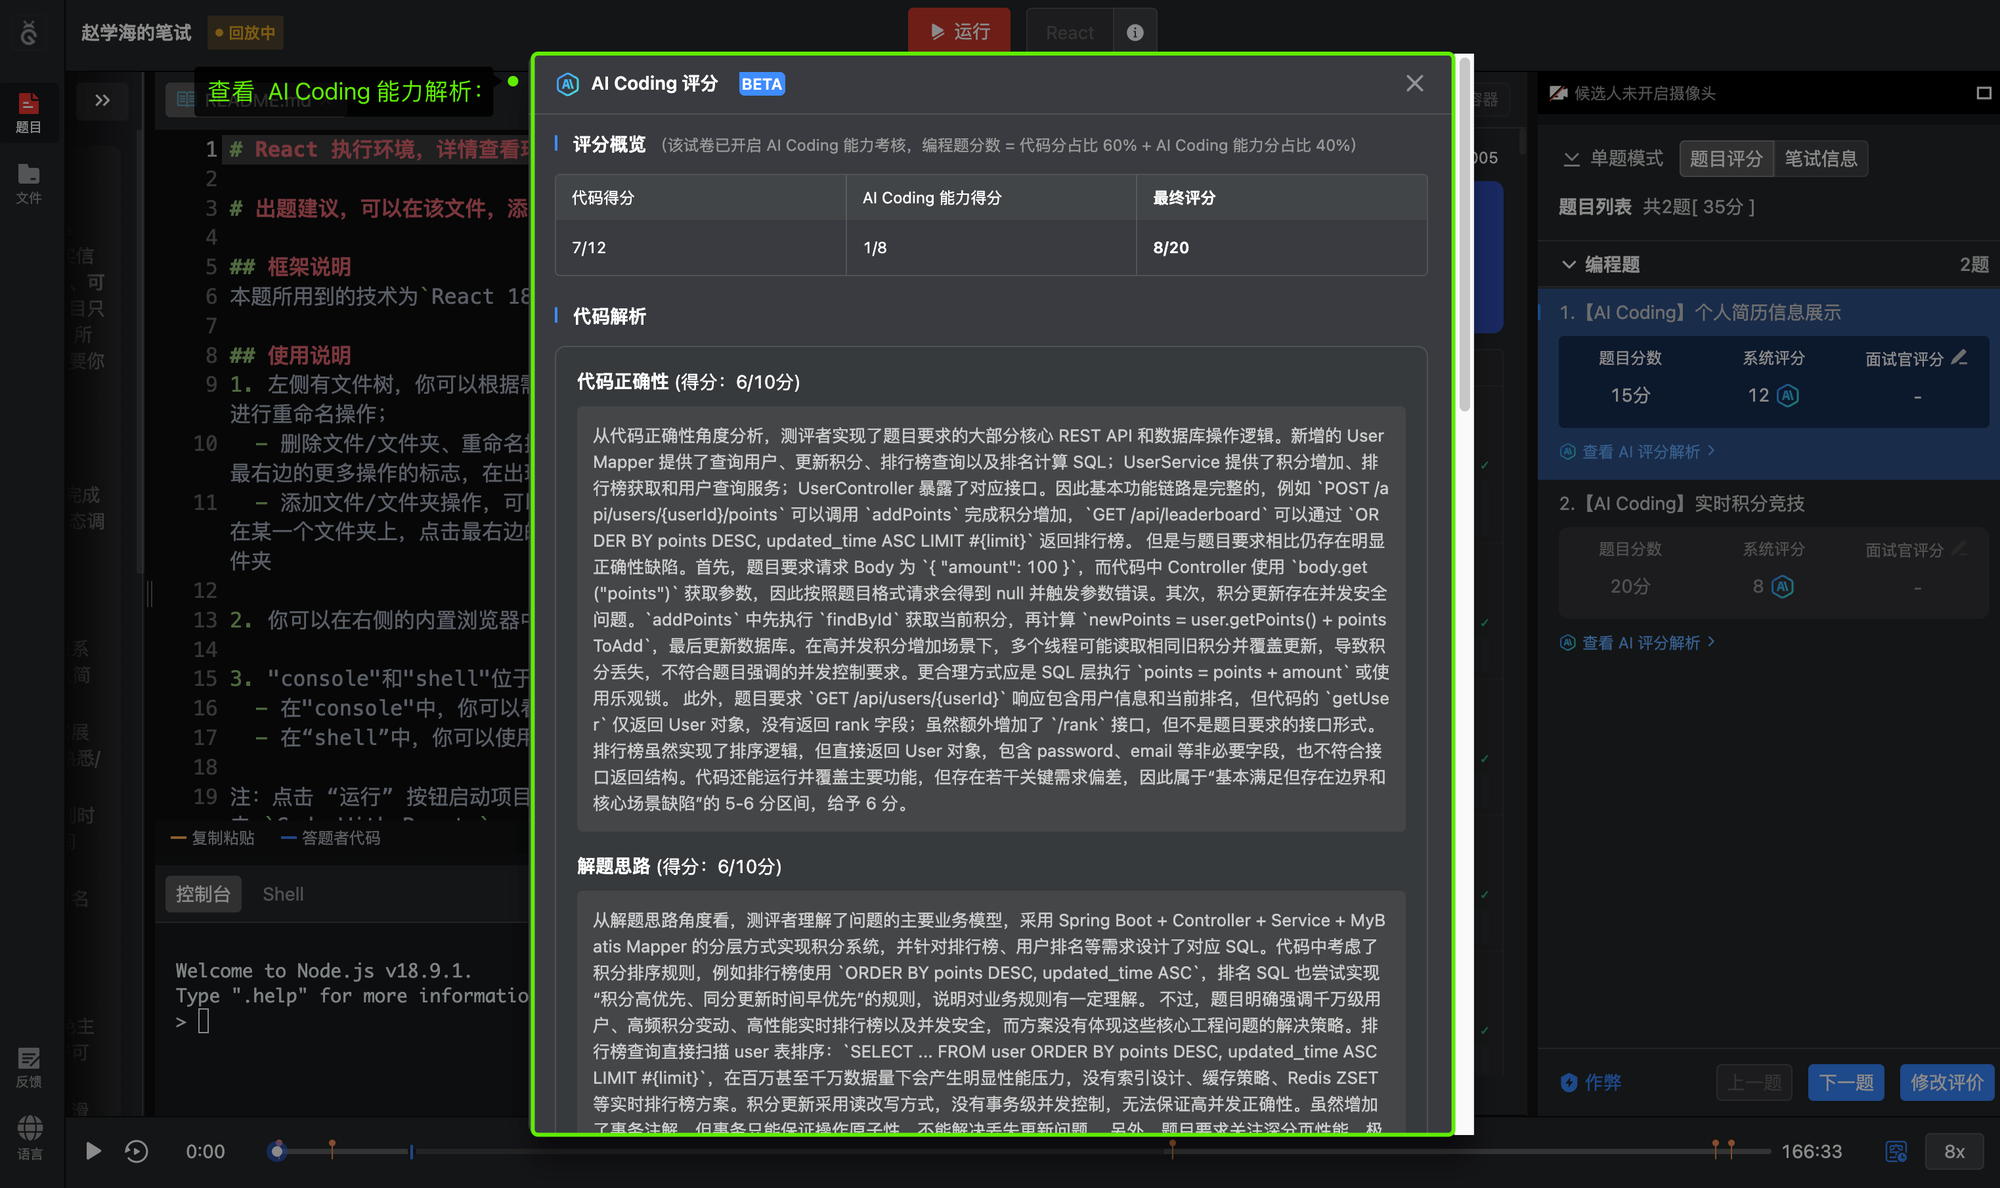
Task: Collapse the 编程题 section chevron
Action: (1569, 265)
